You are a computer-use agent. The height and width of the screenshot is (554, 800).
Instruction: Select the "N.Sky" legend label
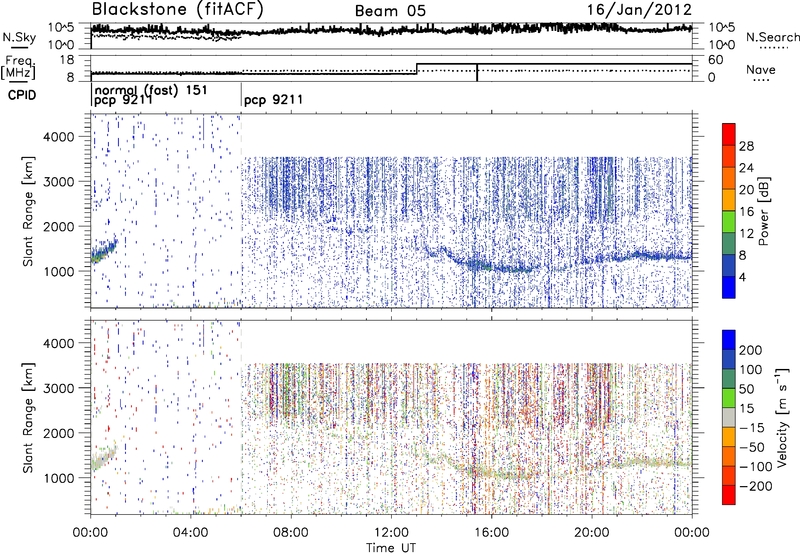click(x=19, y=37)
